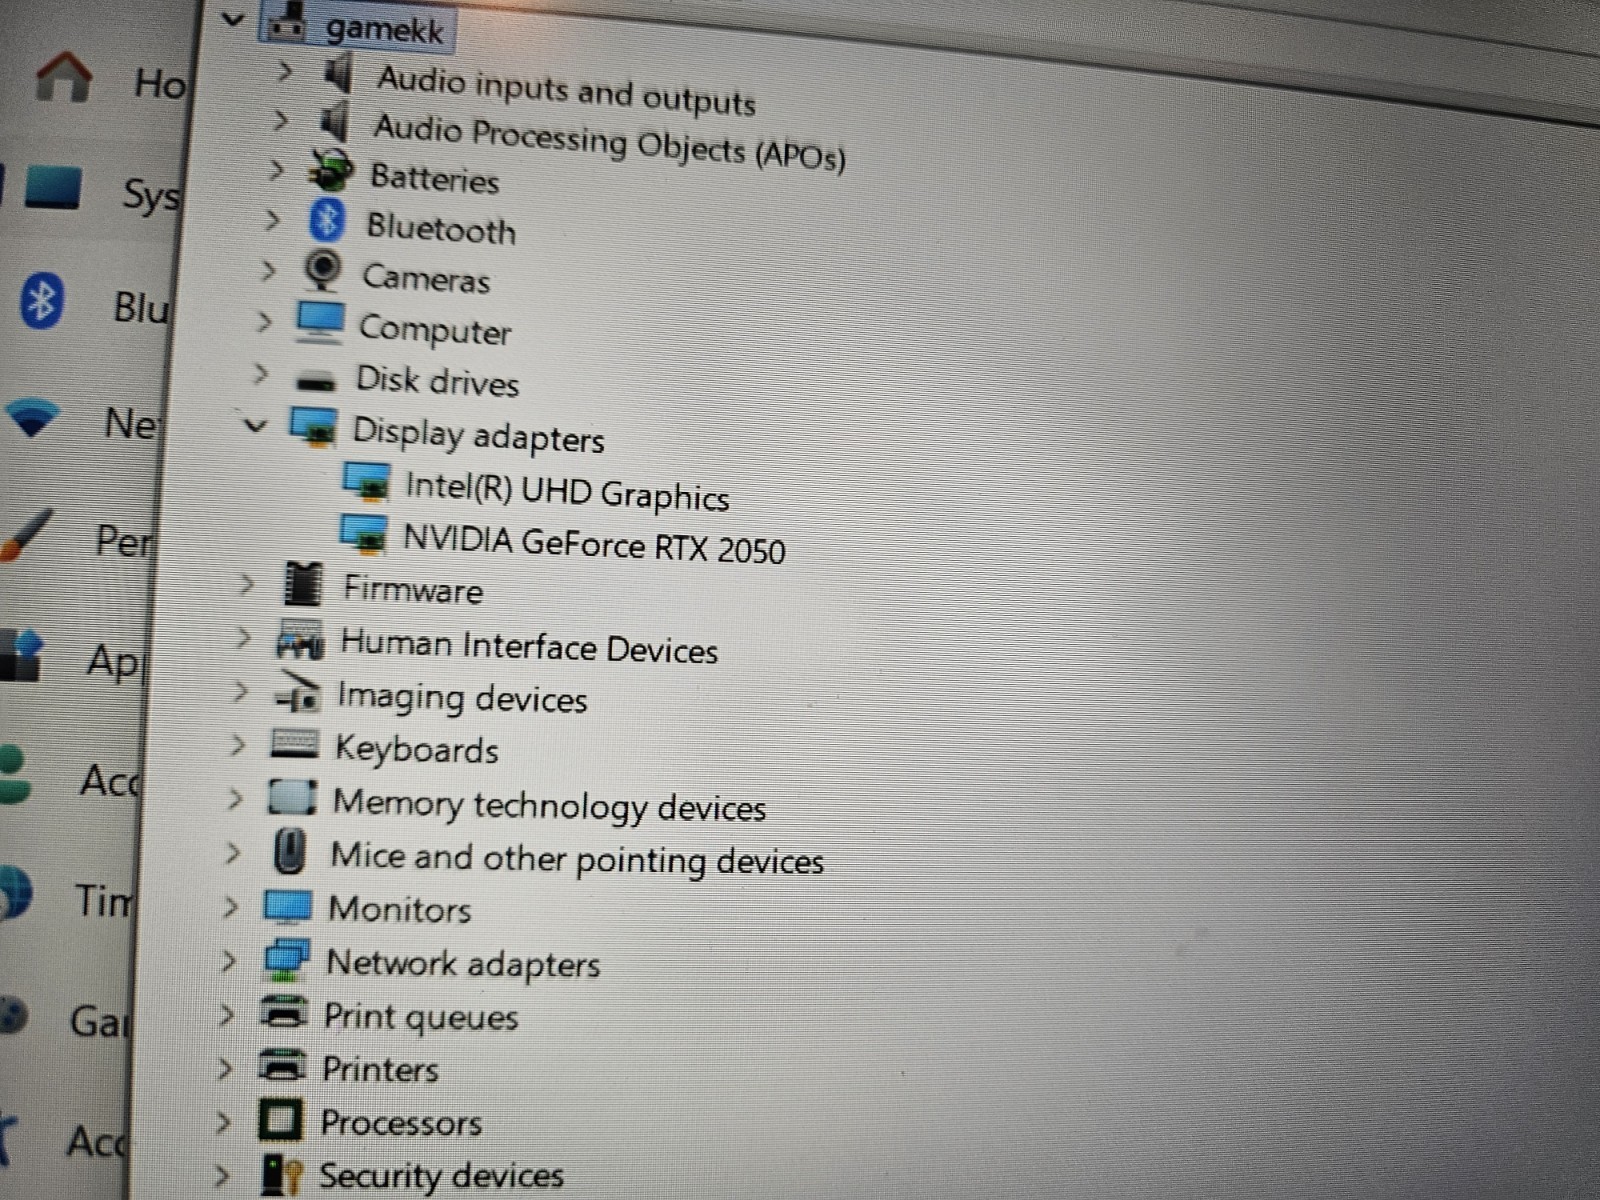The height and width of the screenshot is (1200, 1600).
Task: Click the Memory technology devices icon
Action: [x=293, y=798]
